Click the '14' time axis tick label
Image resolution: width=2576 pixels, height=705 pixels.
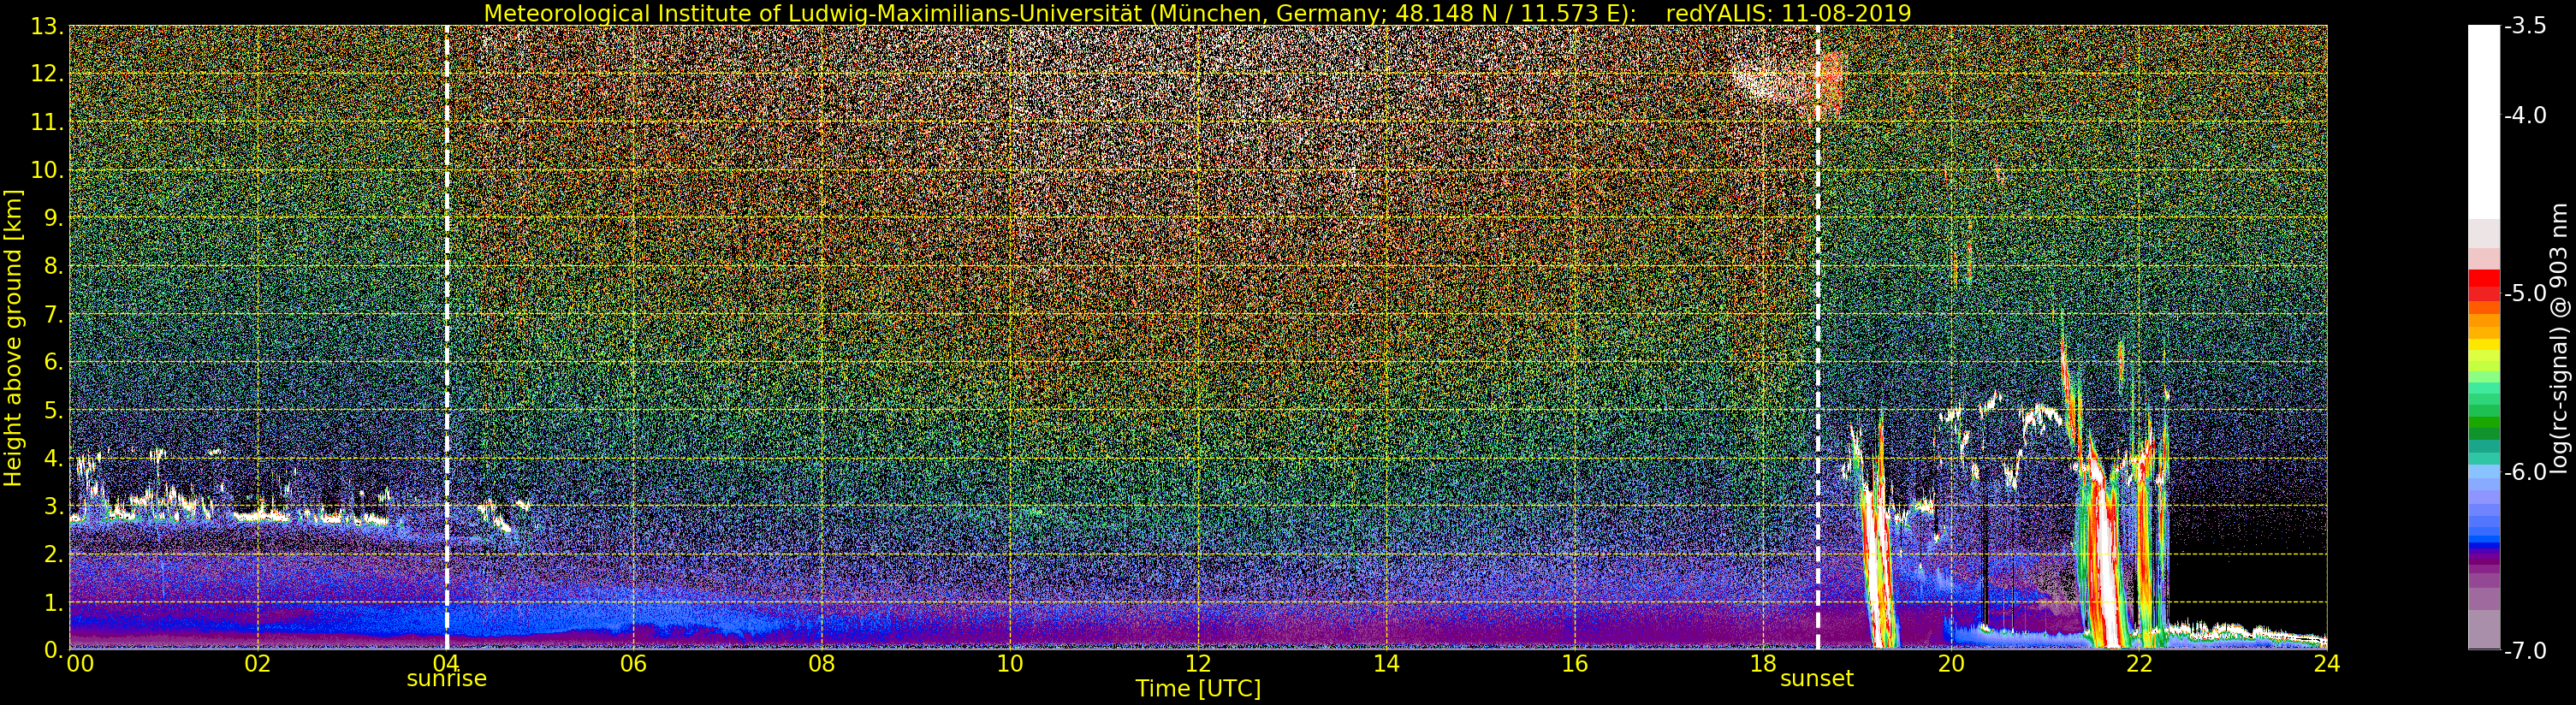[1386, 663]
